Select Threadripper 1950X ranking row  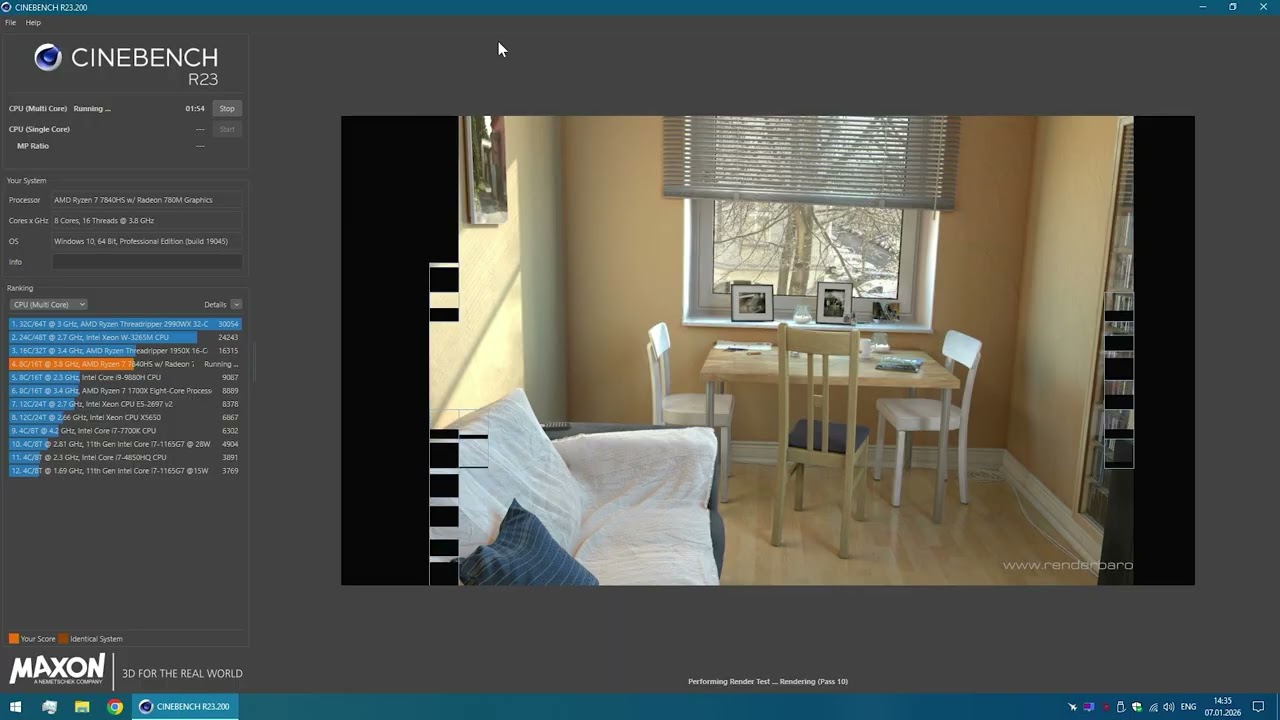pyautogui.click(x=125, y=351)
